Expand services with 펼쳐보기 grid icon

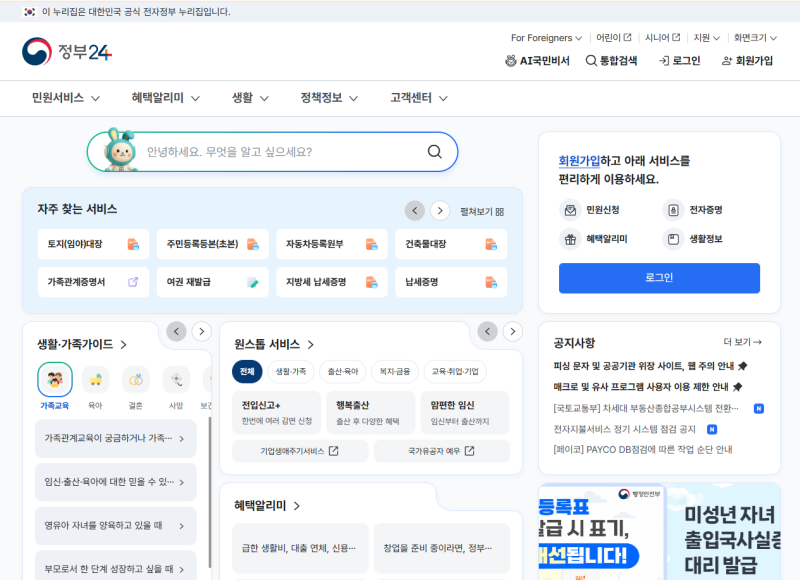click(482, 212)
